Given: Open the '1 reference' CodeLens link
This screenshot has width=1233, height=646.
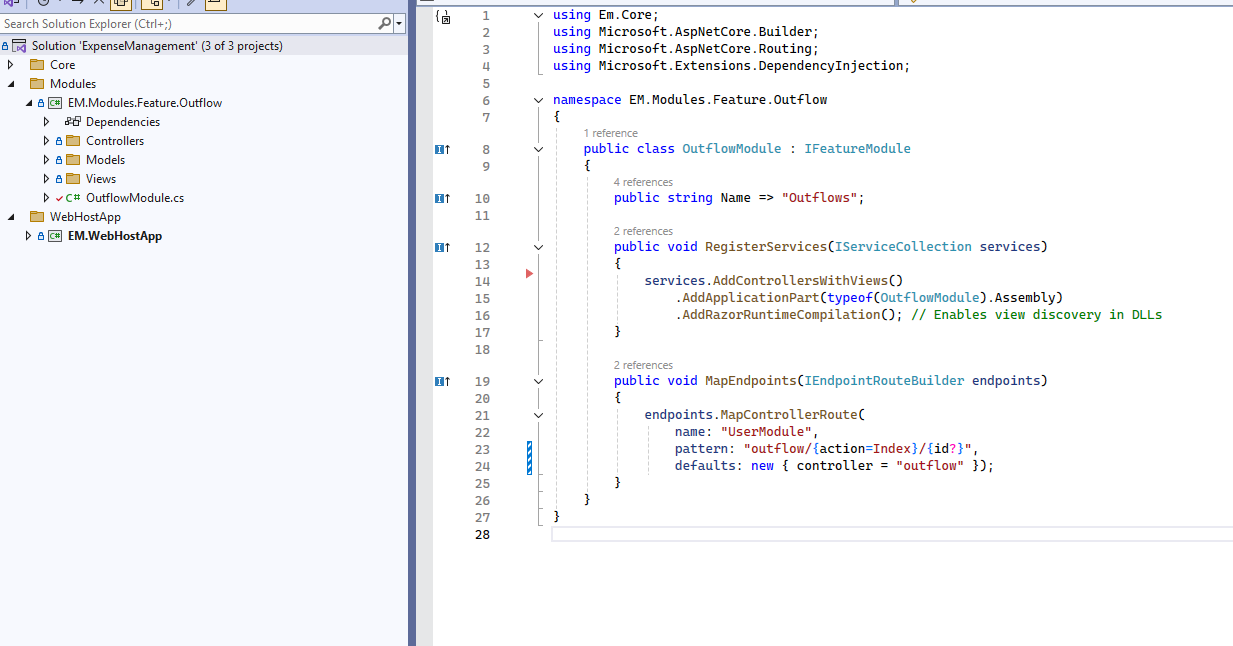Looking at the screenshot, I should (611, 133).
